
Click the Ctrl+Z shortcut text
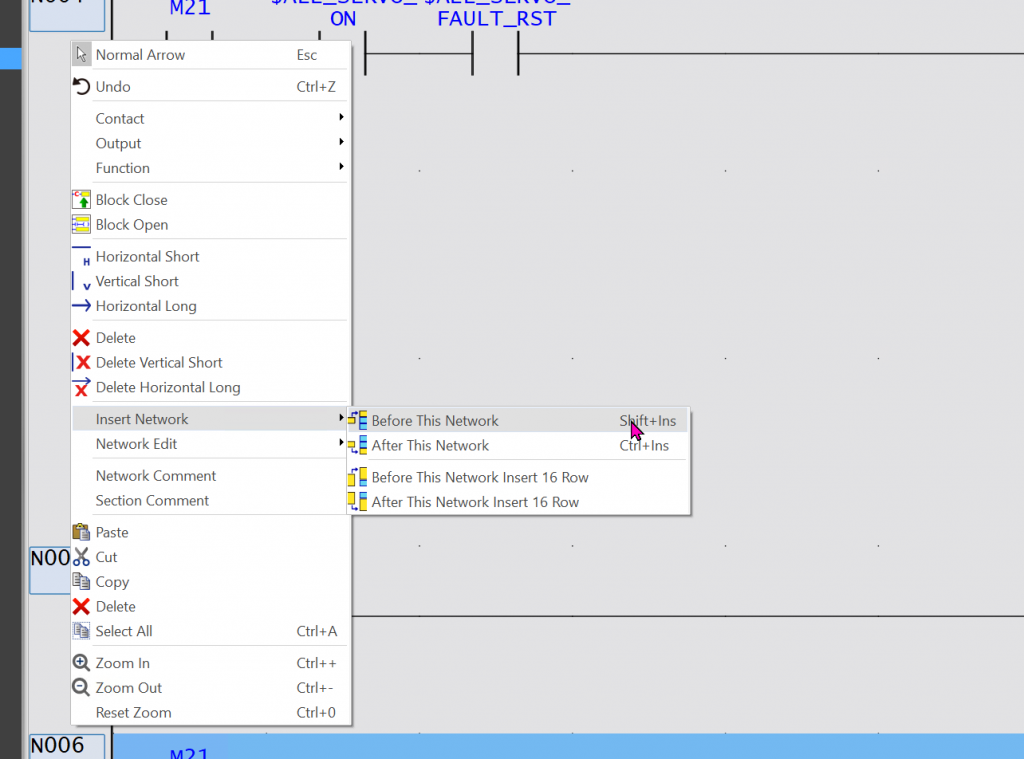[x=316, y=86]
